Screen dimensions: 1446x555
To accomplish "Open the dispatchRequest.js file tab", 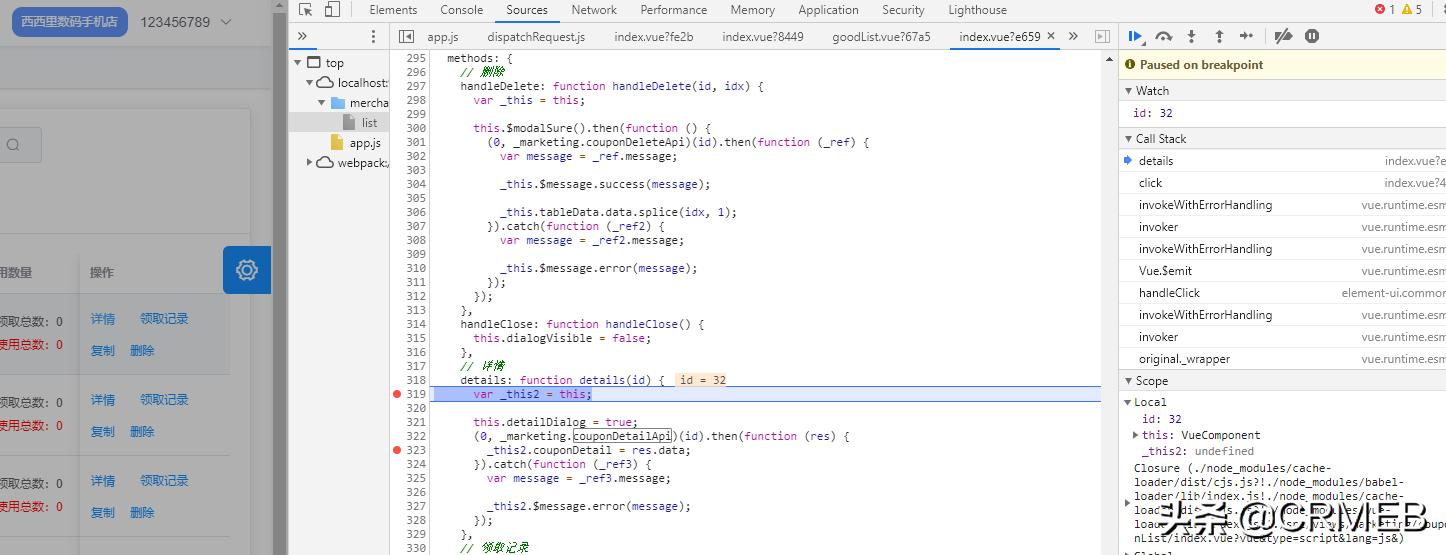I will click(536, 37).
